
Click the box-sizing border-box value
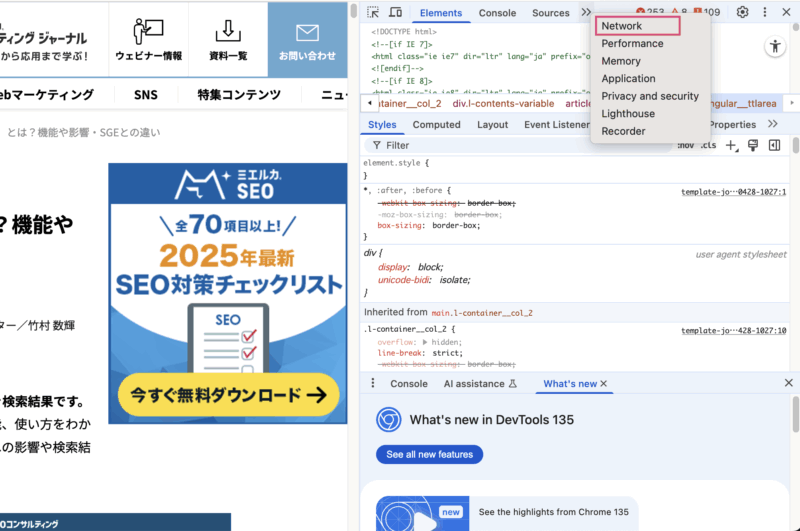(456, 225)
